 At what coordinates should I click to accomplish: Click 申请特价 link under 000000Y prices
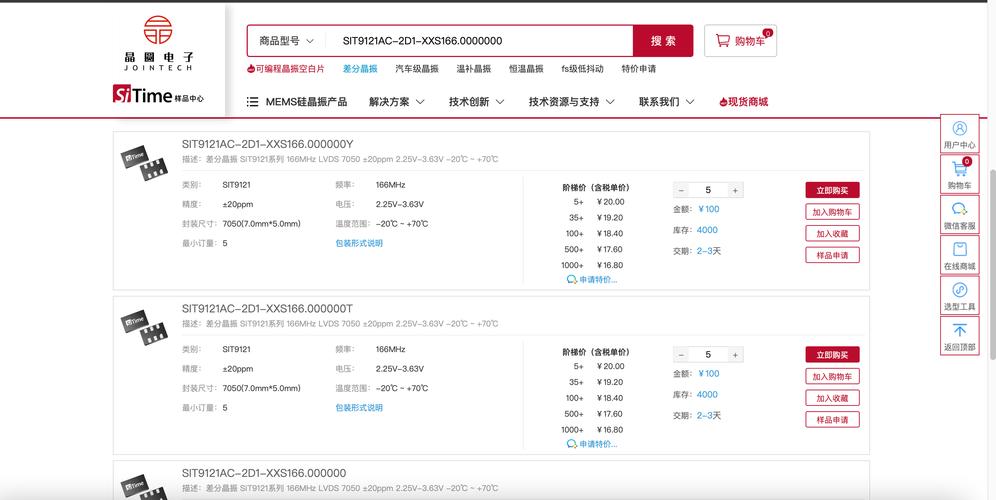point(592,280)
